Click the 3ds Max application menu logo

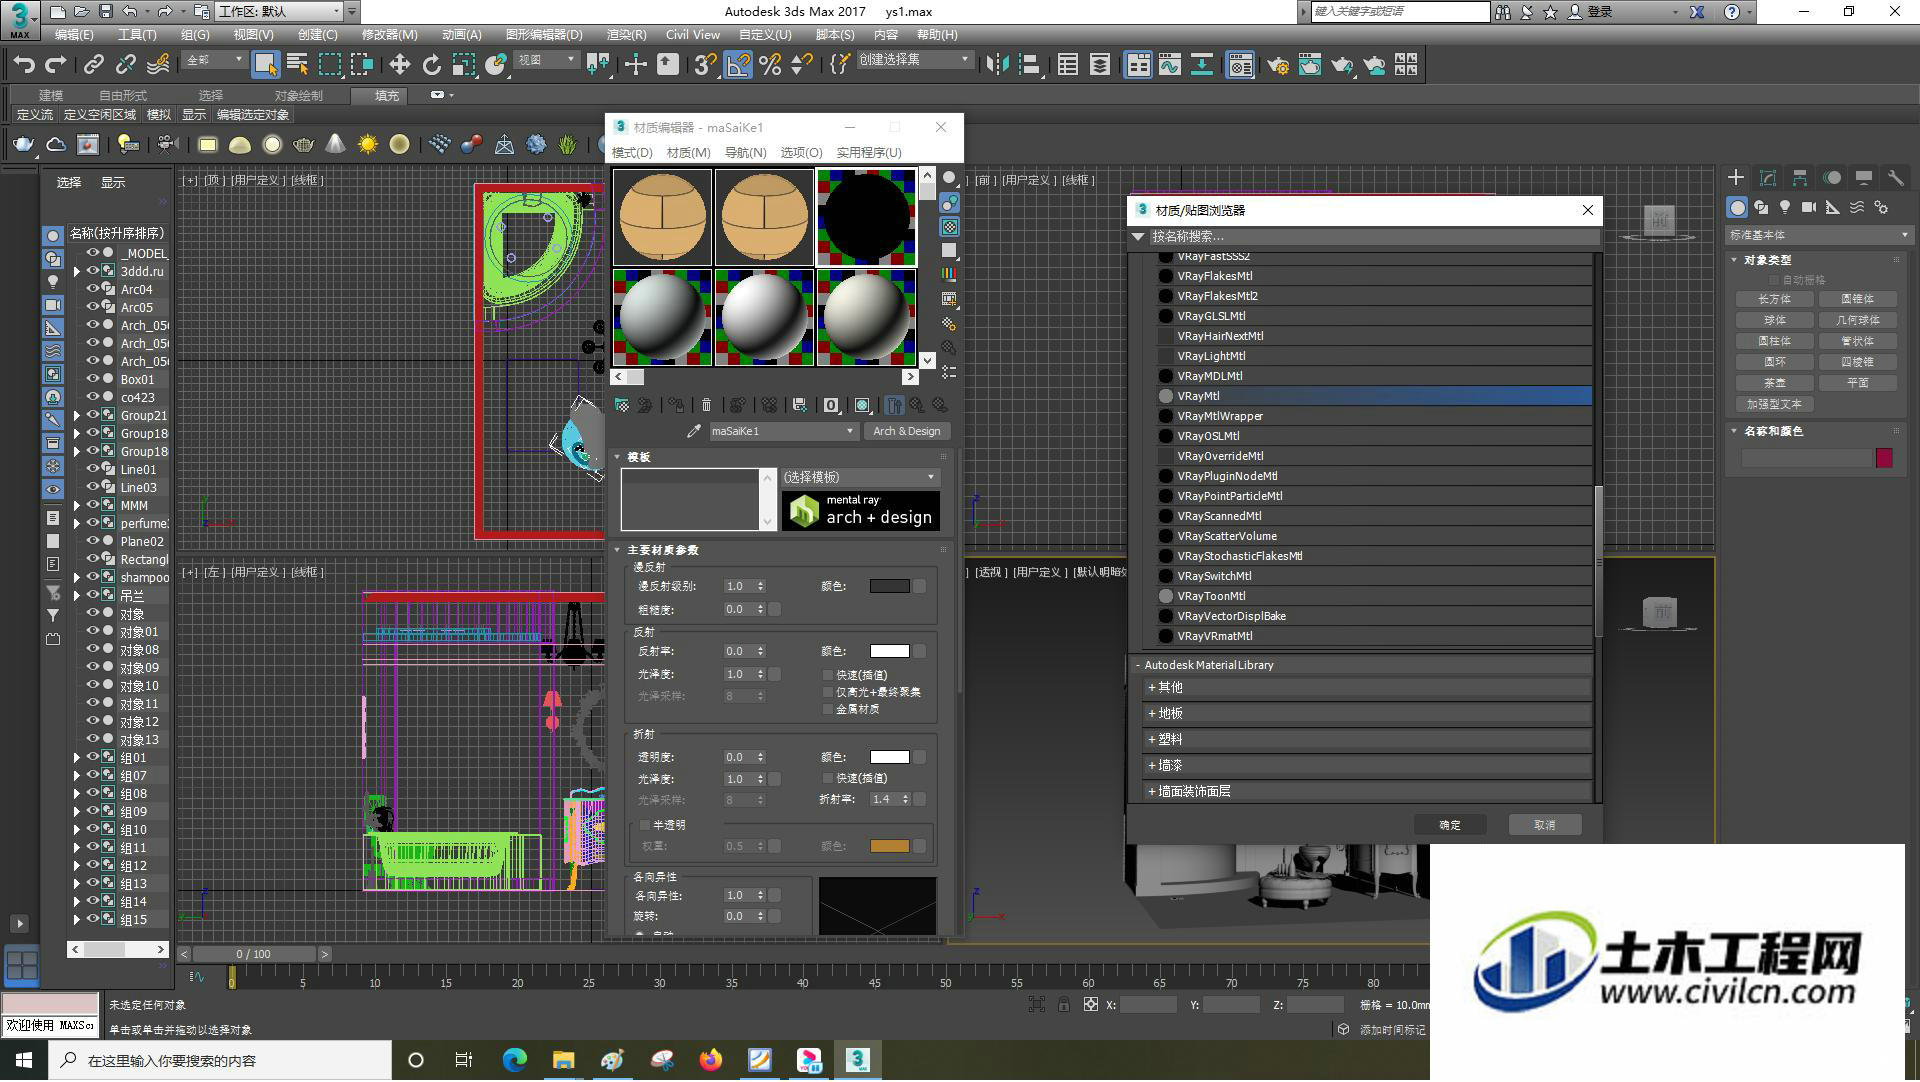19,20
